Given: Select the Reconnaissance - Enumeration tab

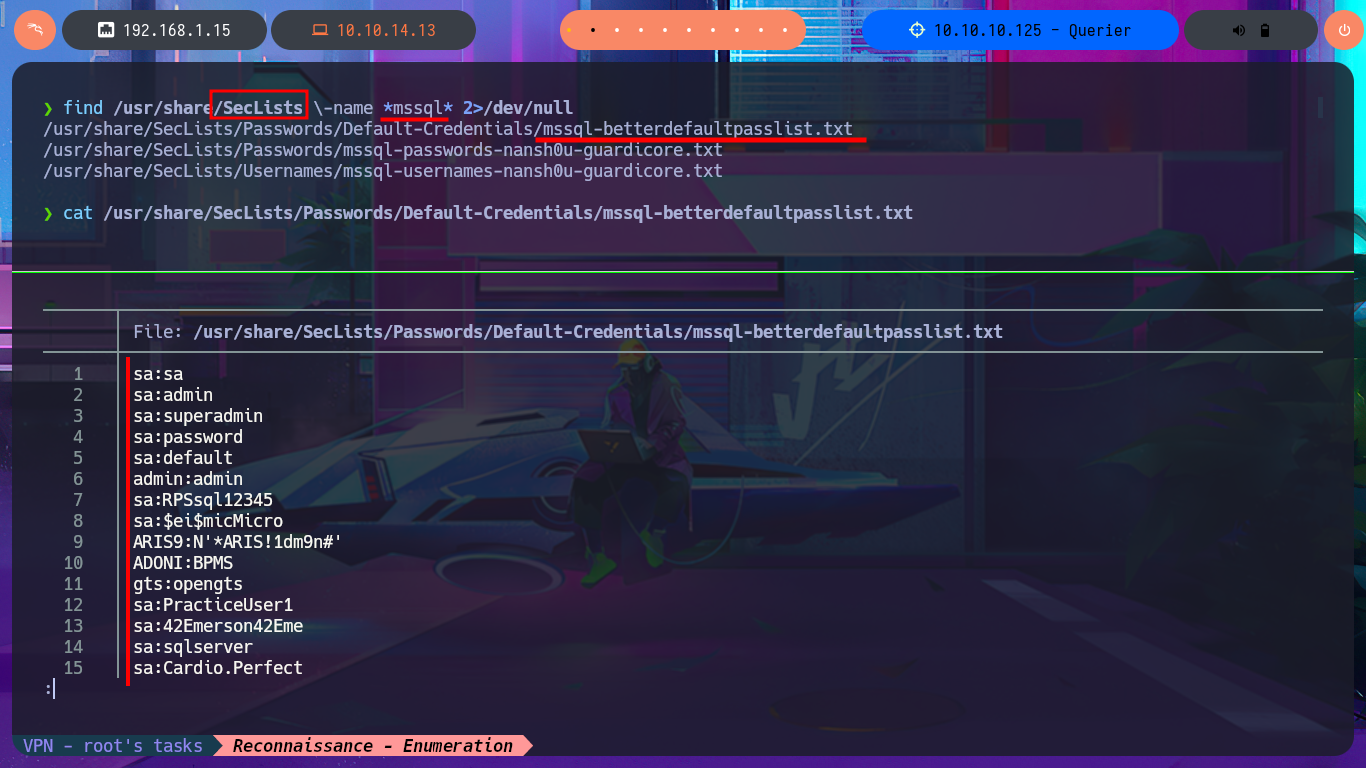Looking at the screenshot, I should (x=372, y=746).
